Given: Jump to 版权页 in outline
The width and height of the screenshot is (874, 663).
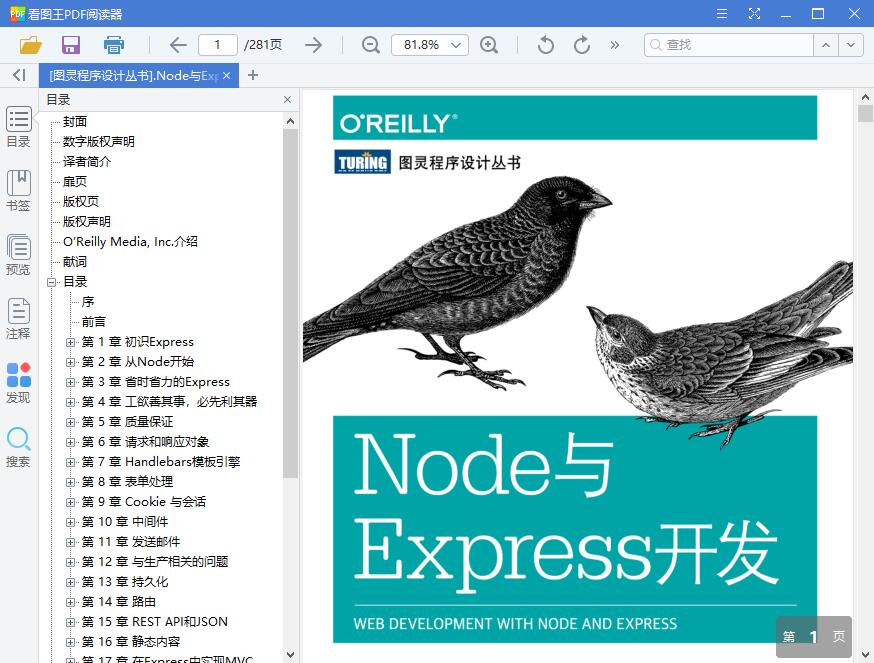Looking at the screenshot, I should tap(81, 202).
